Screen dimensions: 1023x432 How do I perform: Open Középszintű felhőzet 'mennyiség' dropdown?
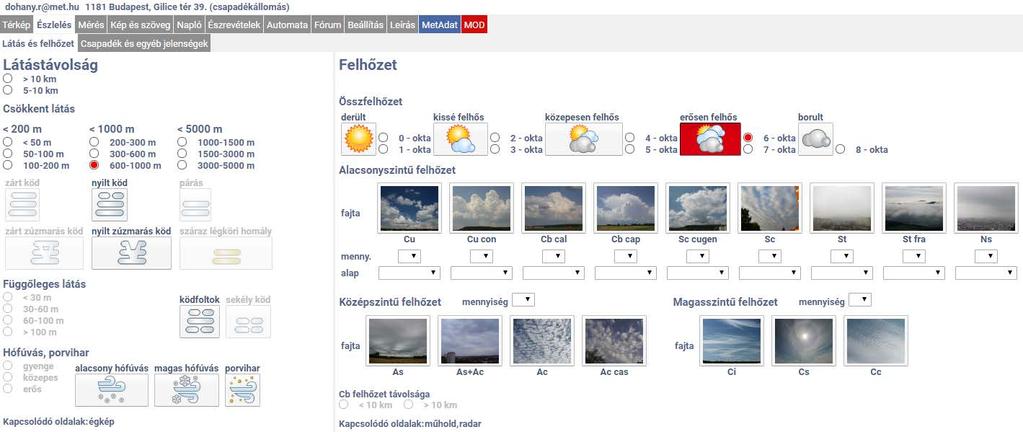click(x=524, y=300)
